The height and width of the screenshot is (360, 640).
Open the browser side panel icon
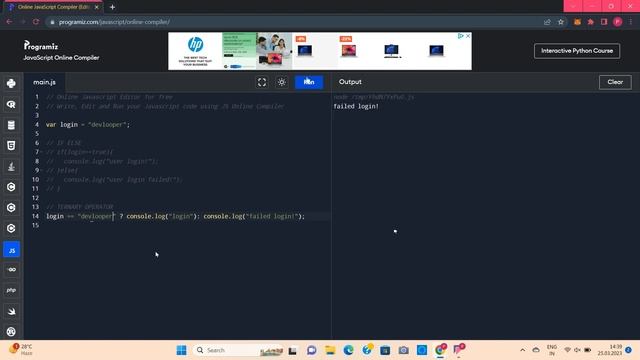604,22
